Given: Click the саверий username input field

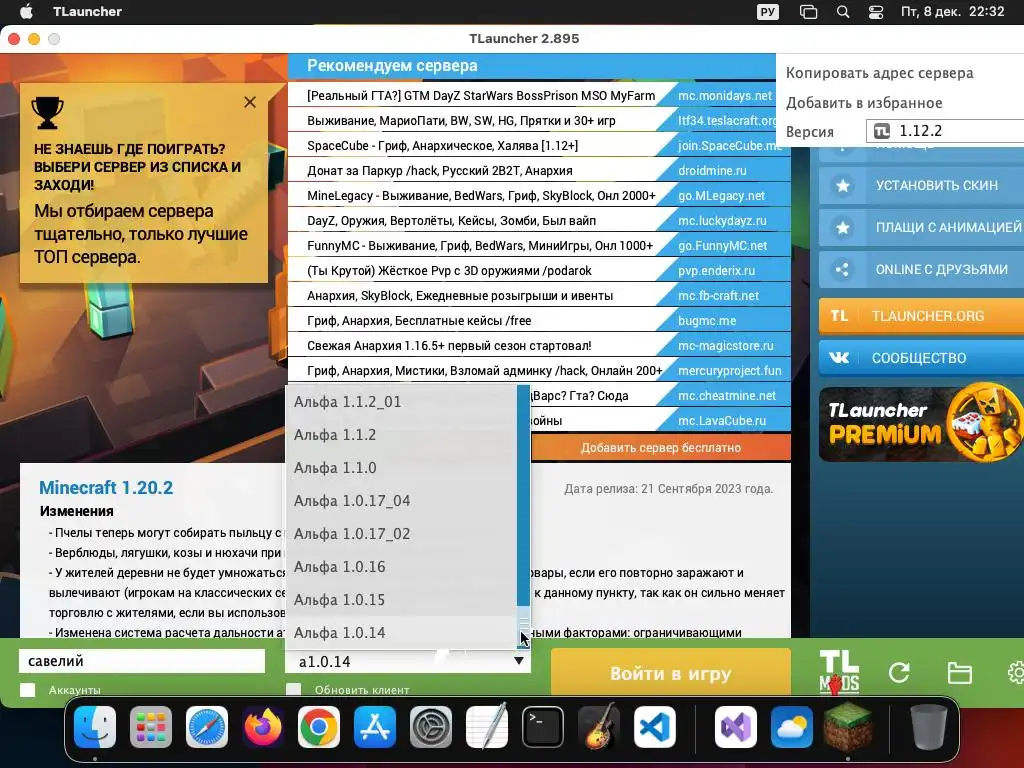Looking at the screenshot, I should click(x=142, y=661).
